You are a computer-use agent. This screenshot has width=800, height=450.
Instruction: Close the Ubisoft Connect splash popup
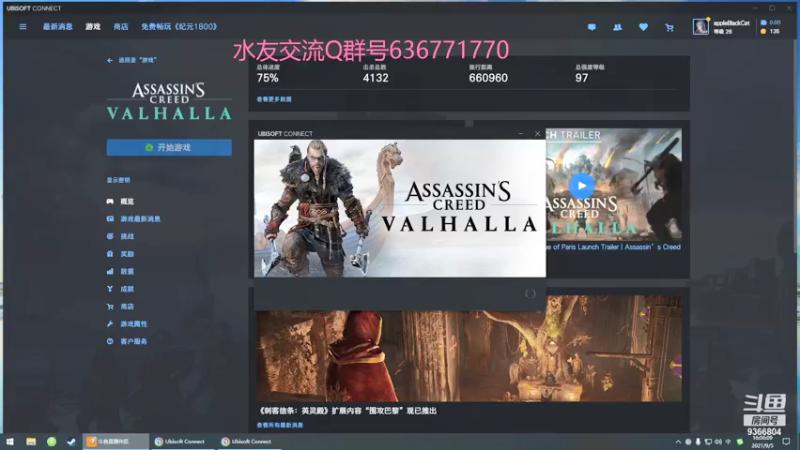(x=537, y=134)
